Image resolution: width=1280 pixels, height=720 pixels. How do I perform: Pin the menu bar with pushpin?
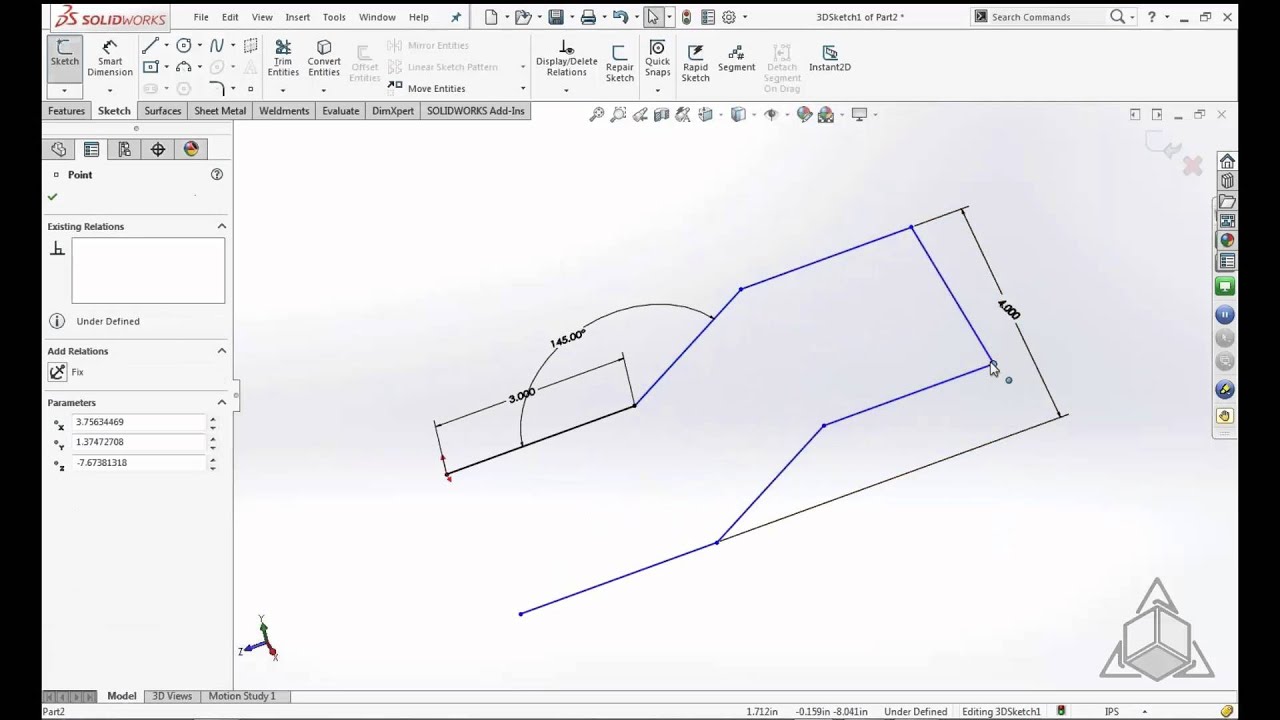(456, 17)
